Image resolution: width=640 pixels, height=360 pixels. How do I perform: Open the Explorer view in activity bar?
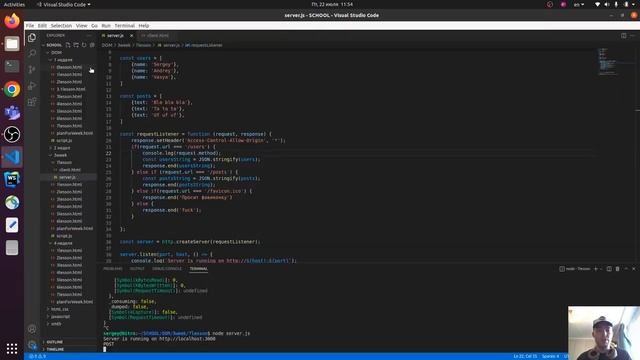pos(32,38)
